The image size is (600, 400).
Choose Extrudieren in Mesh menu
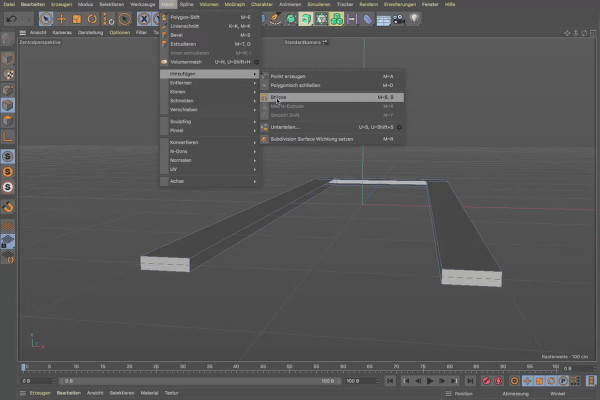pos(210,44)
